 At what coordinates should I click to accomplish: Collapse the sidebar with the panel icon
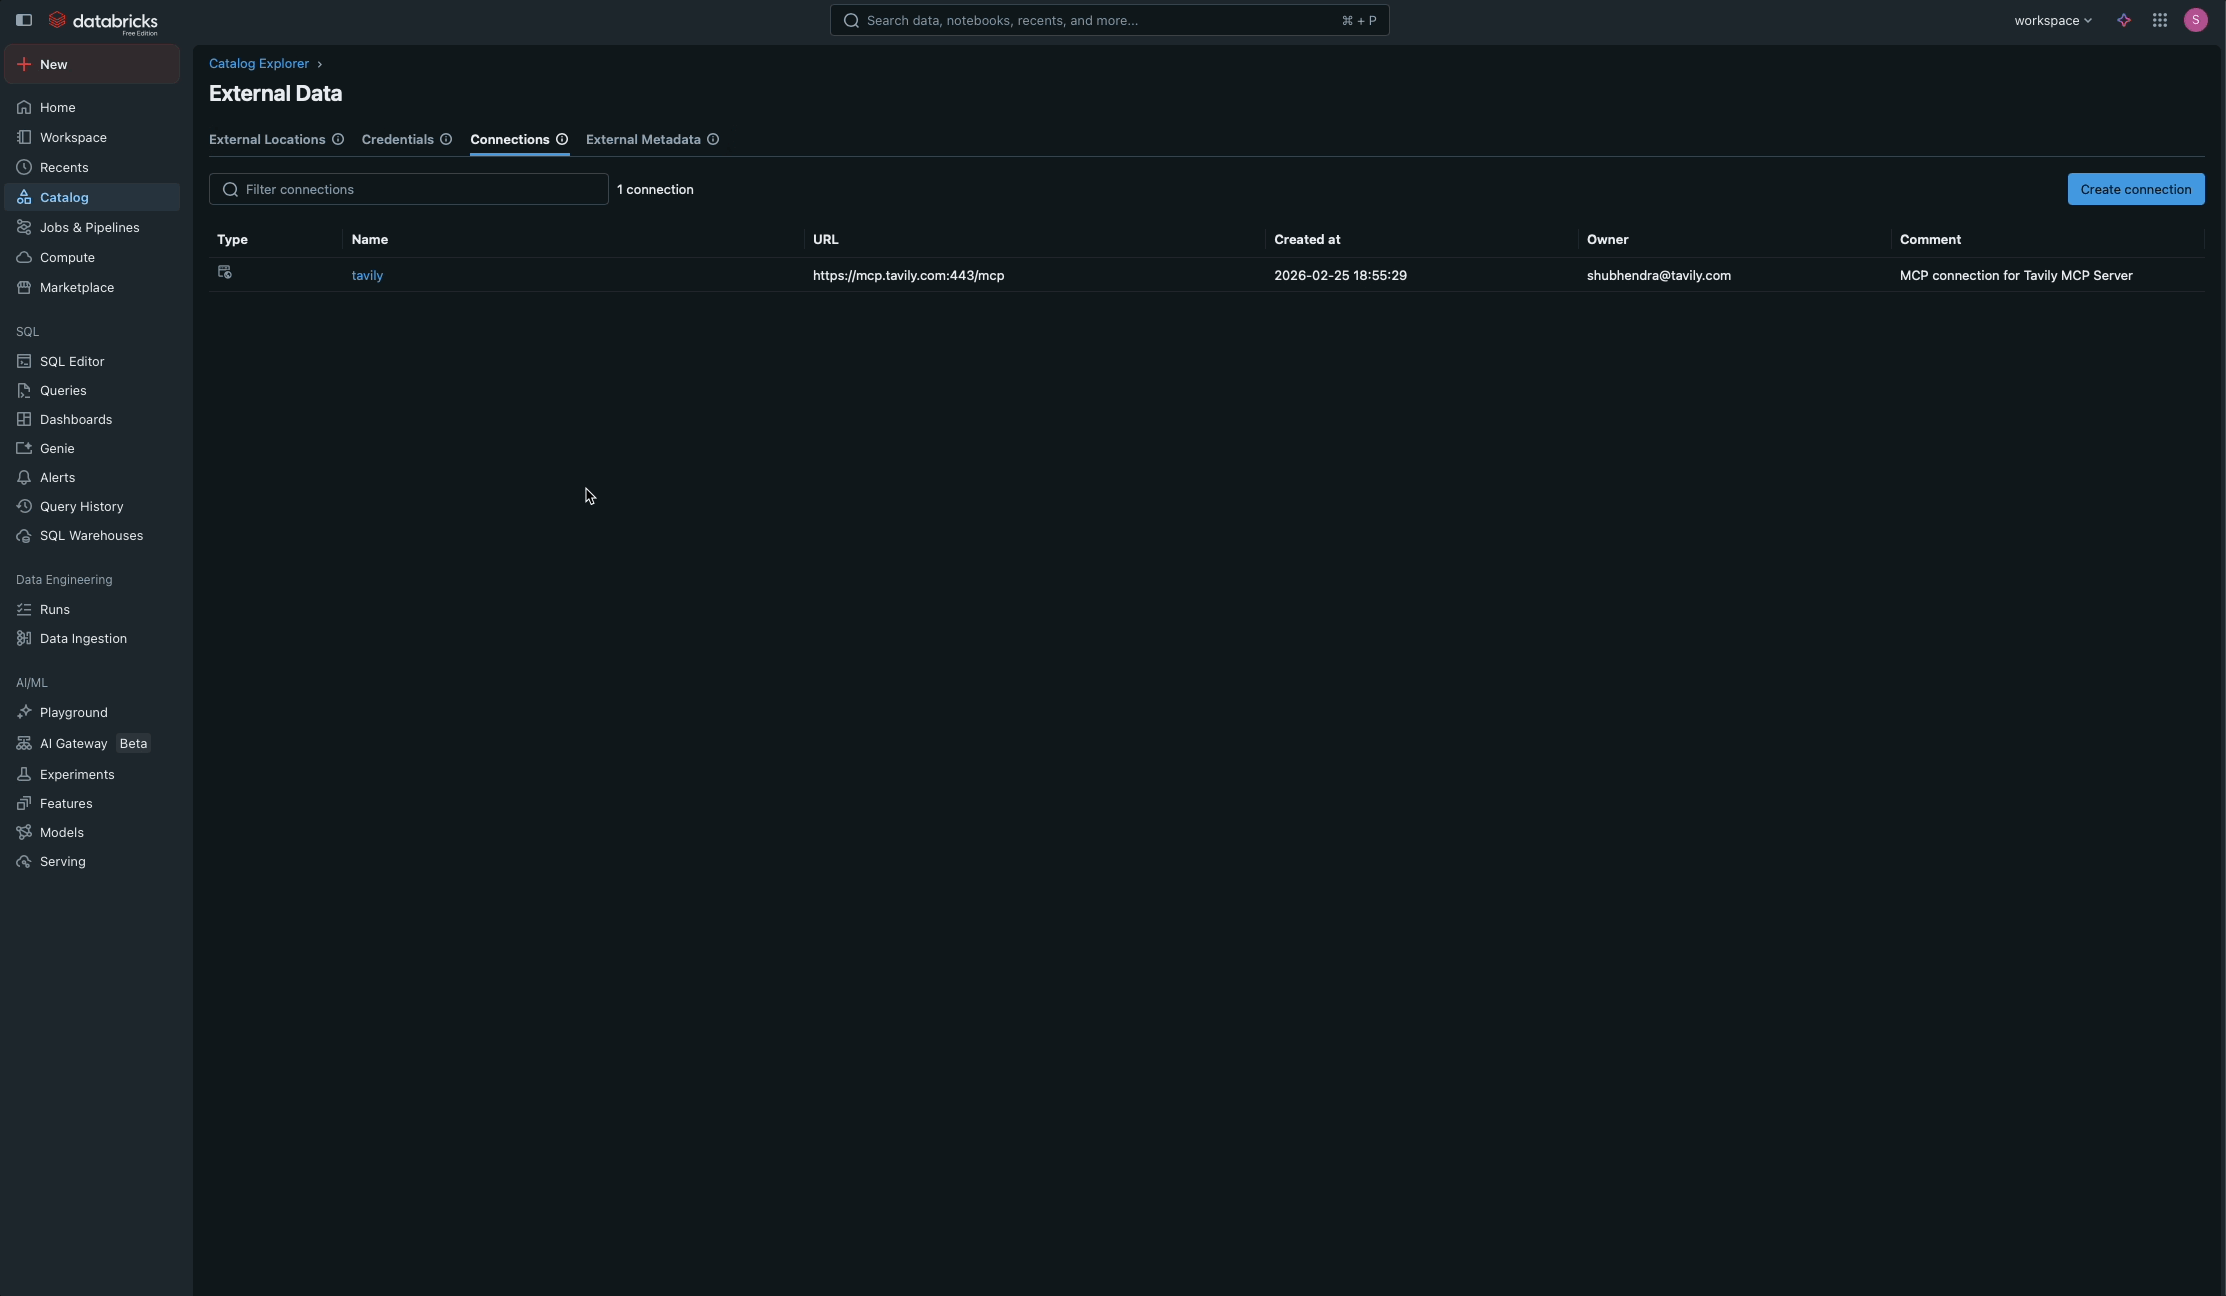tap(24, 20)
